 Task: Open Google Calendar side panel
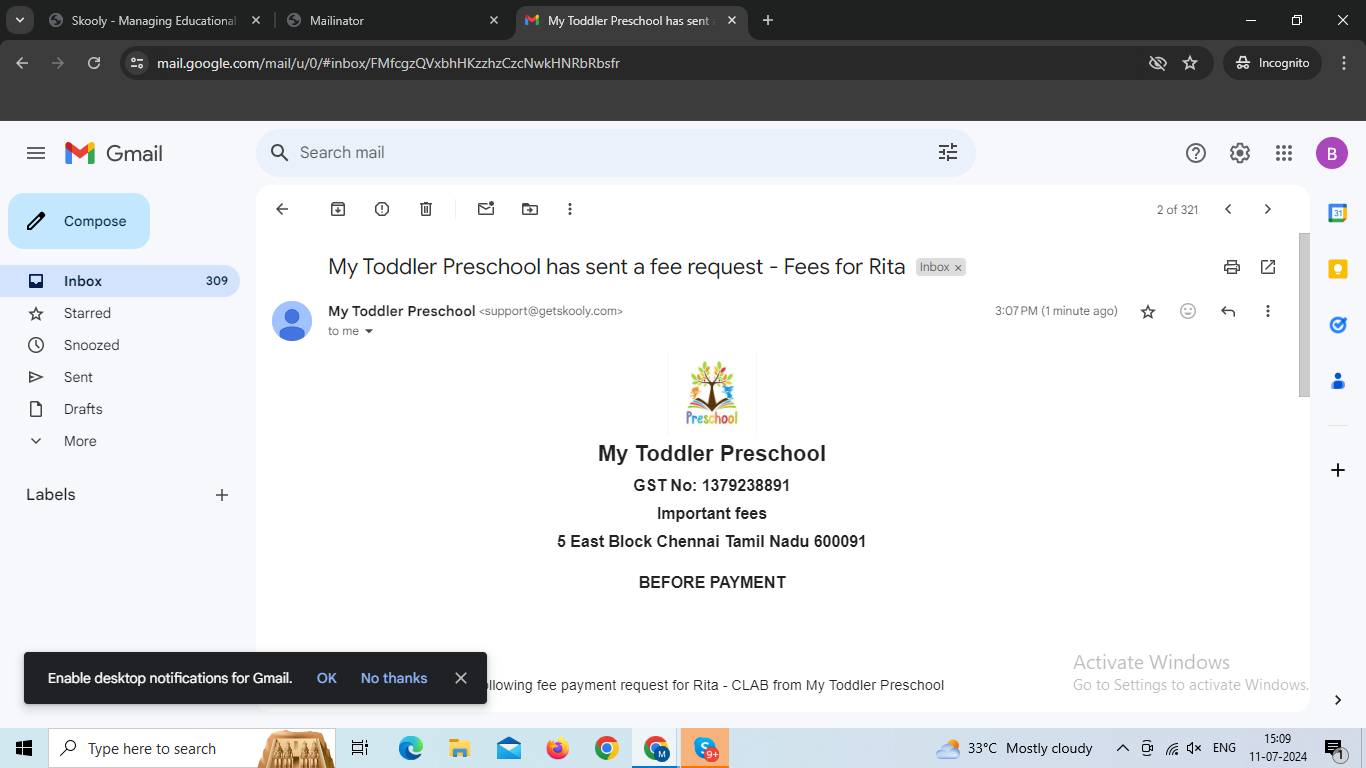pyautogui.click(x=1338, y=213)
